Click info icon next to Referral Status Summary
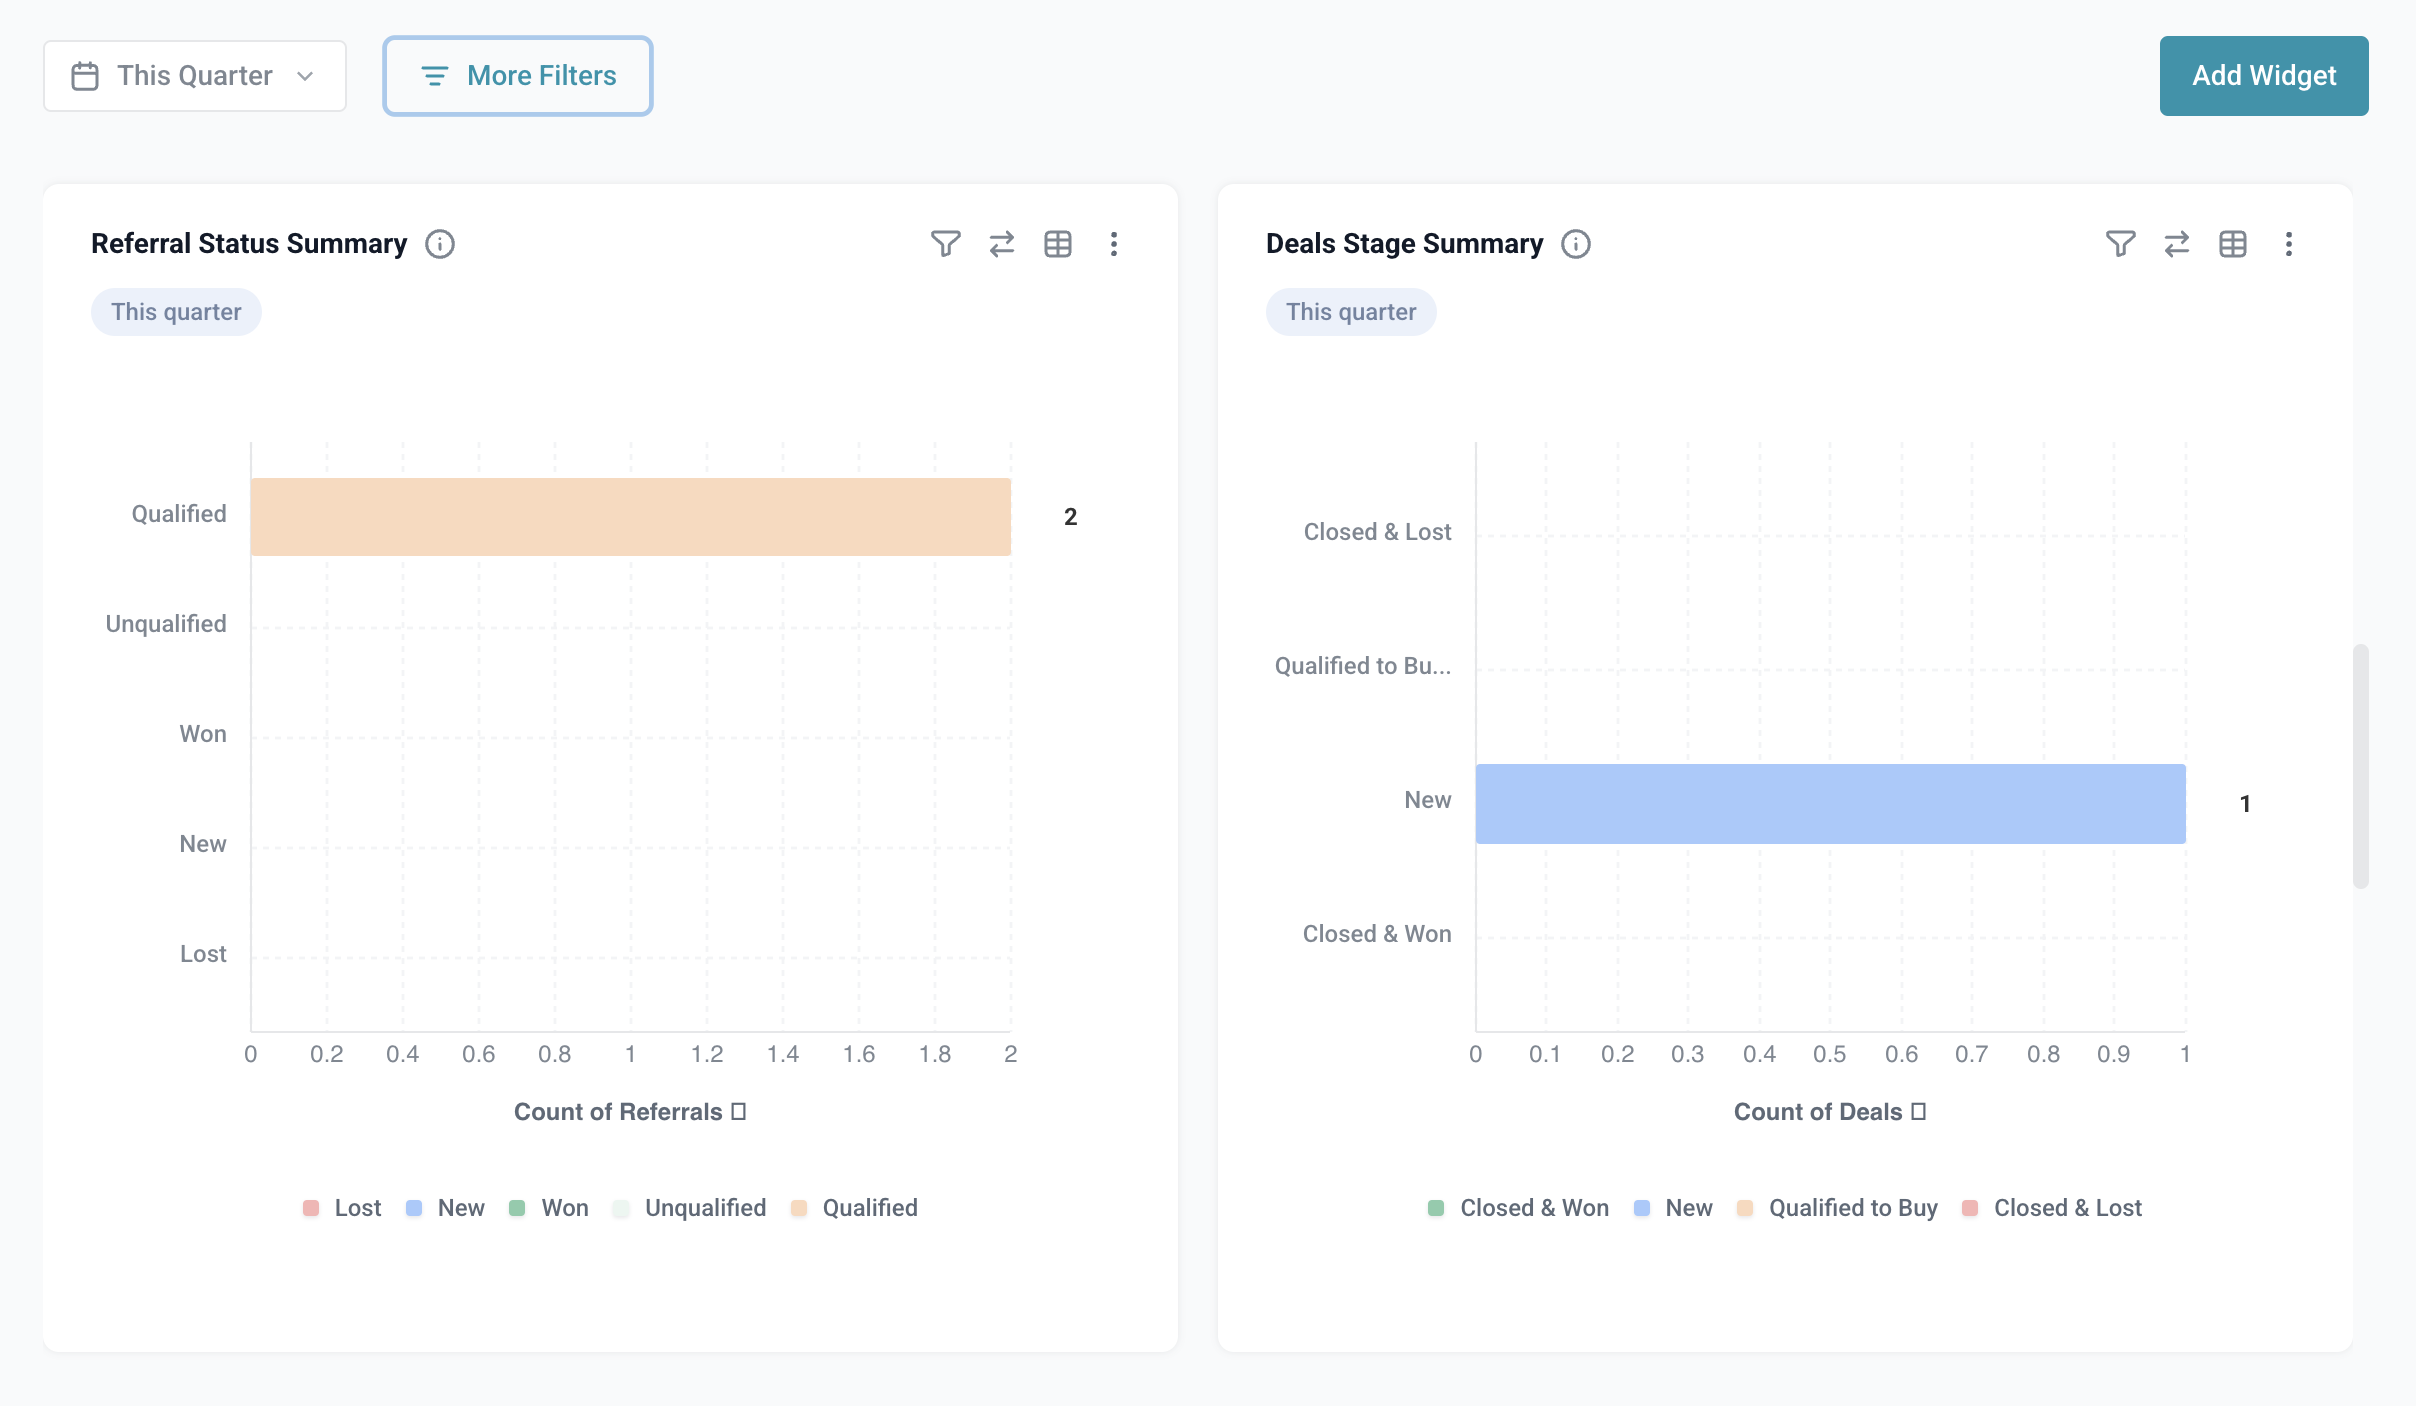This screenshot has height=1406, width=2416. coord(440,244)
